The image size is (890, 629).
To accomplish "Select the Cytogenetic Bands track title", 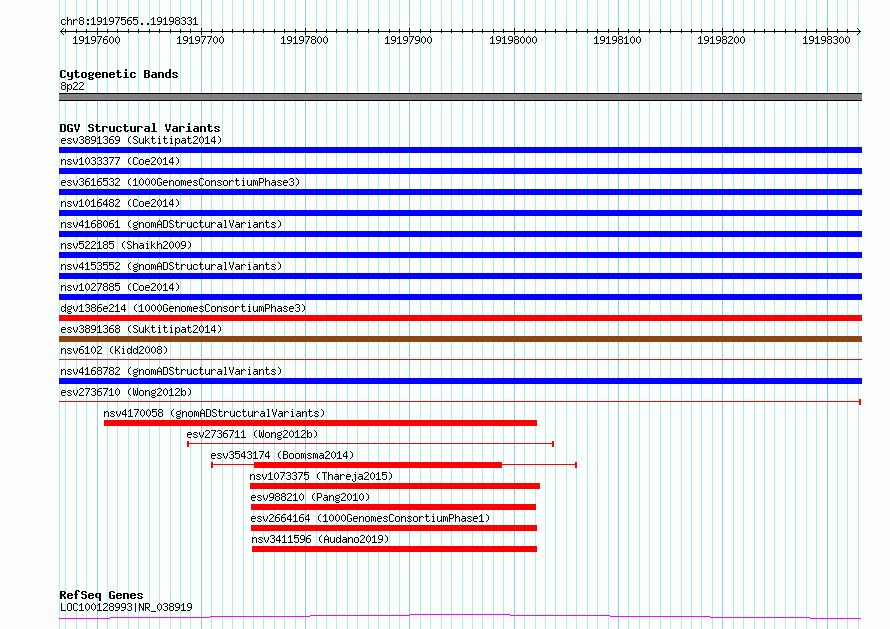I will click(x=119, y=74).
